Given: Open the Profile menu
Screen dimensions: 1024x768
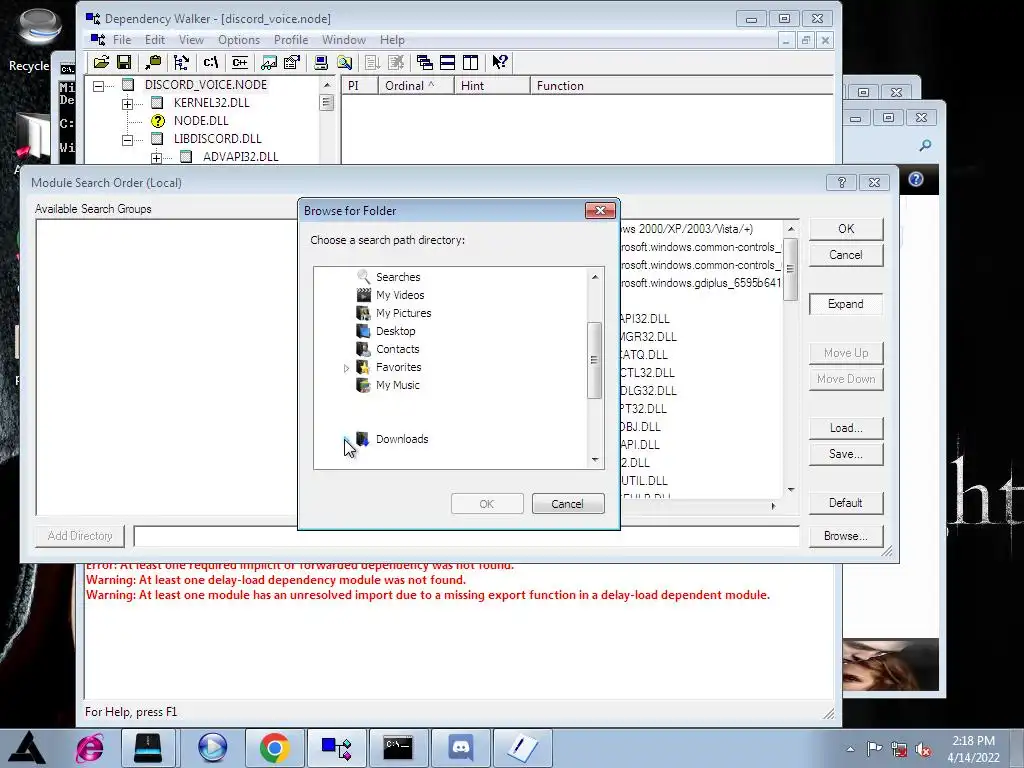Looking at the screenshot, I should 291,40.
